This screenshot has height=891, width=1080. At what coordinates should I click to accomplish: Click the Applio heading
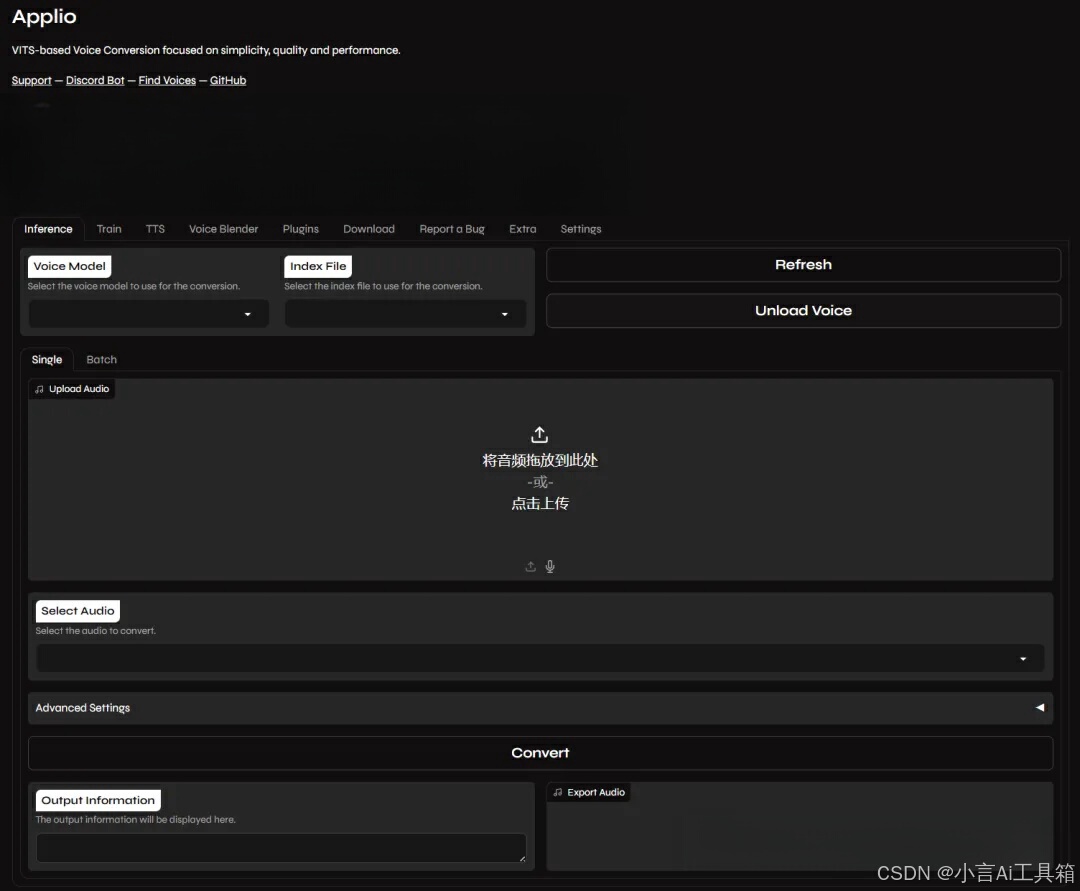[x=44, y=17]
